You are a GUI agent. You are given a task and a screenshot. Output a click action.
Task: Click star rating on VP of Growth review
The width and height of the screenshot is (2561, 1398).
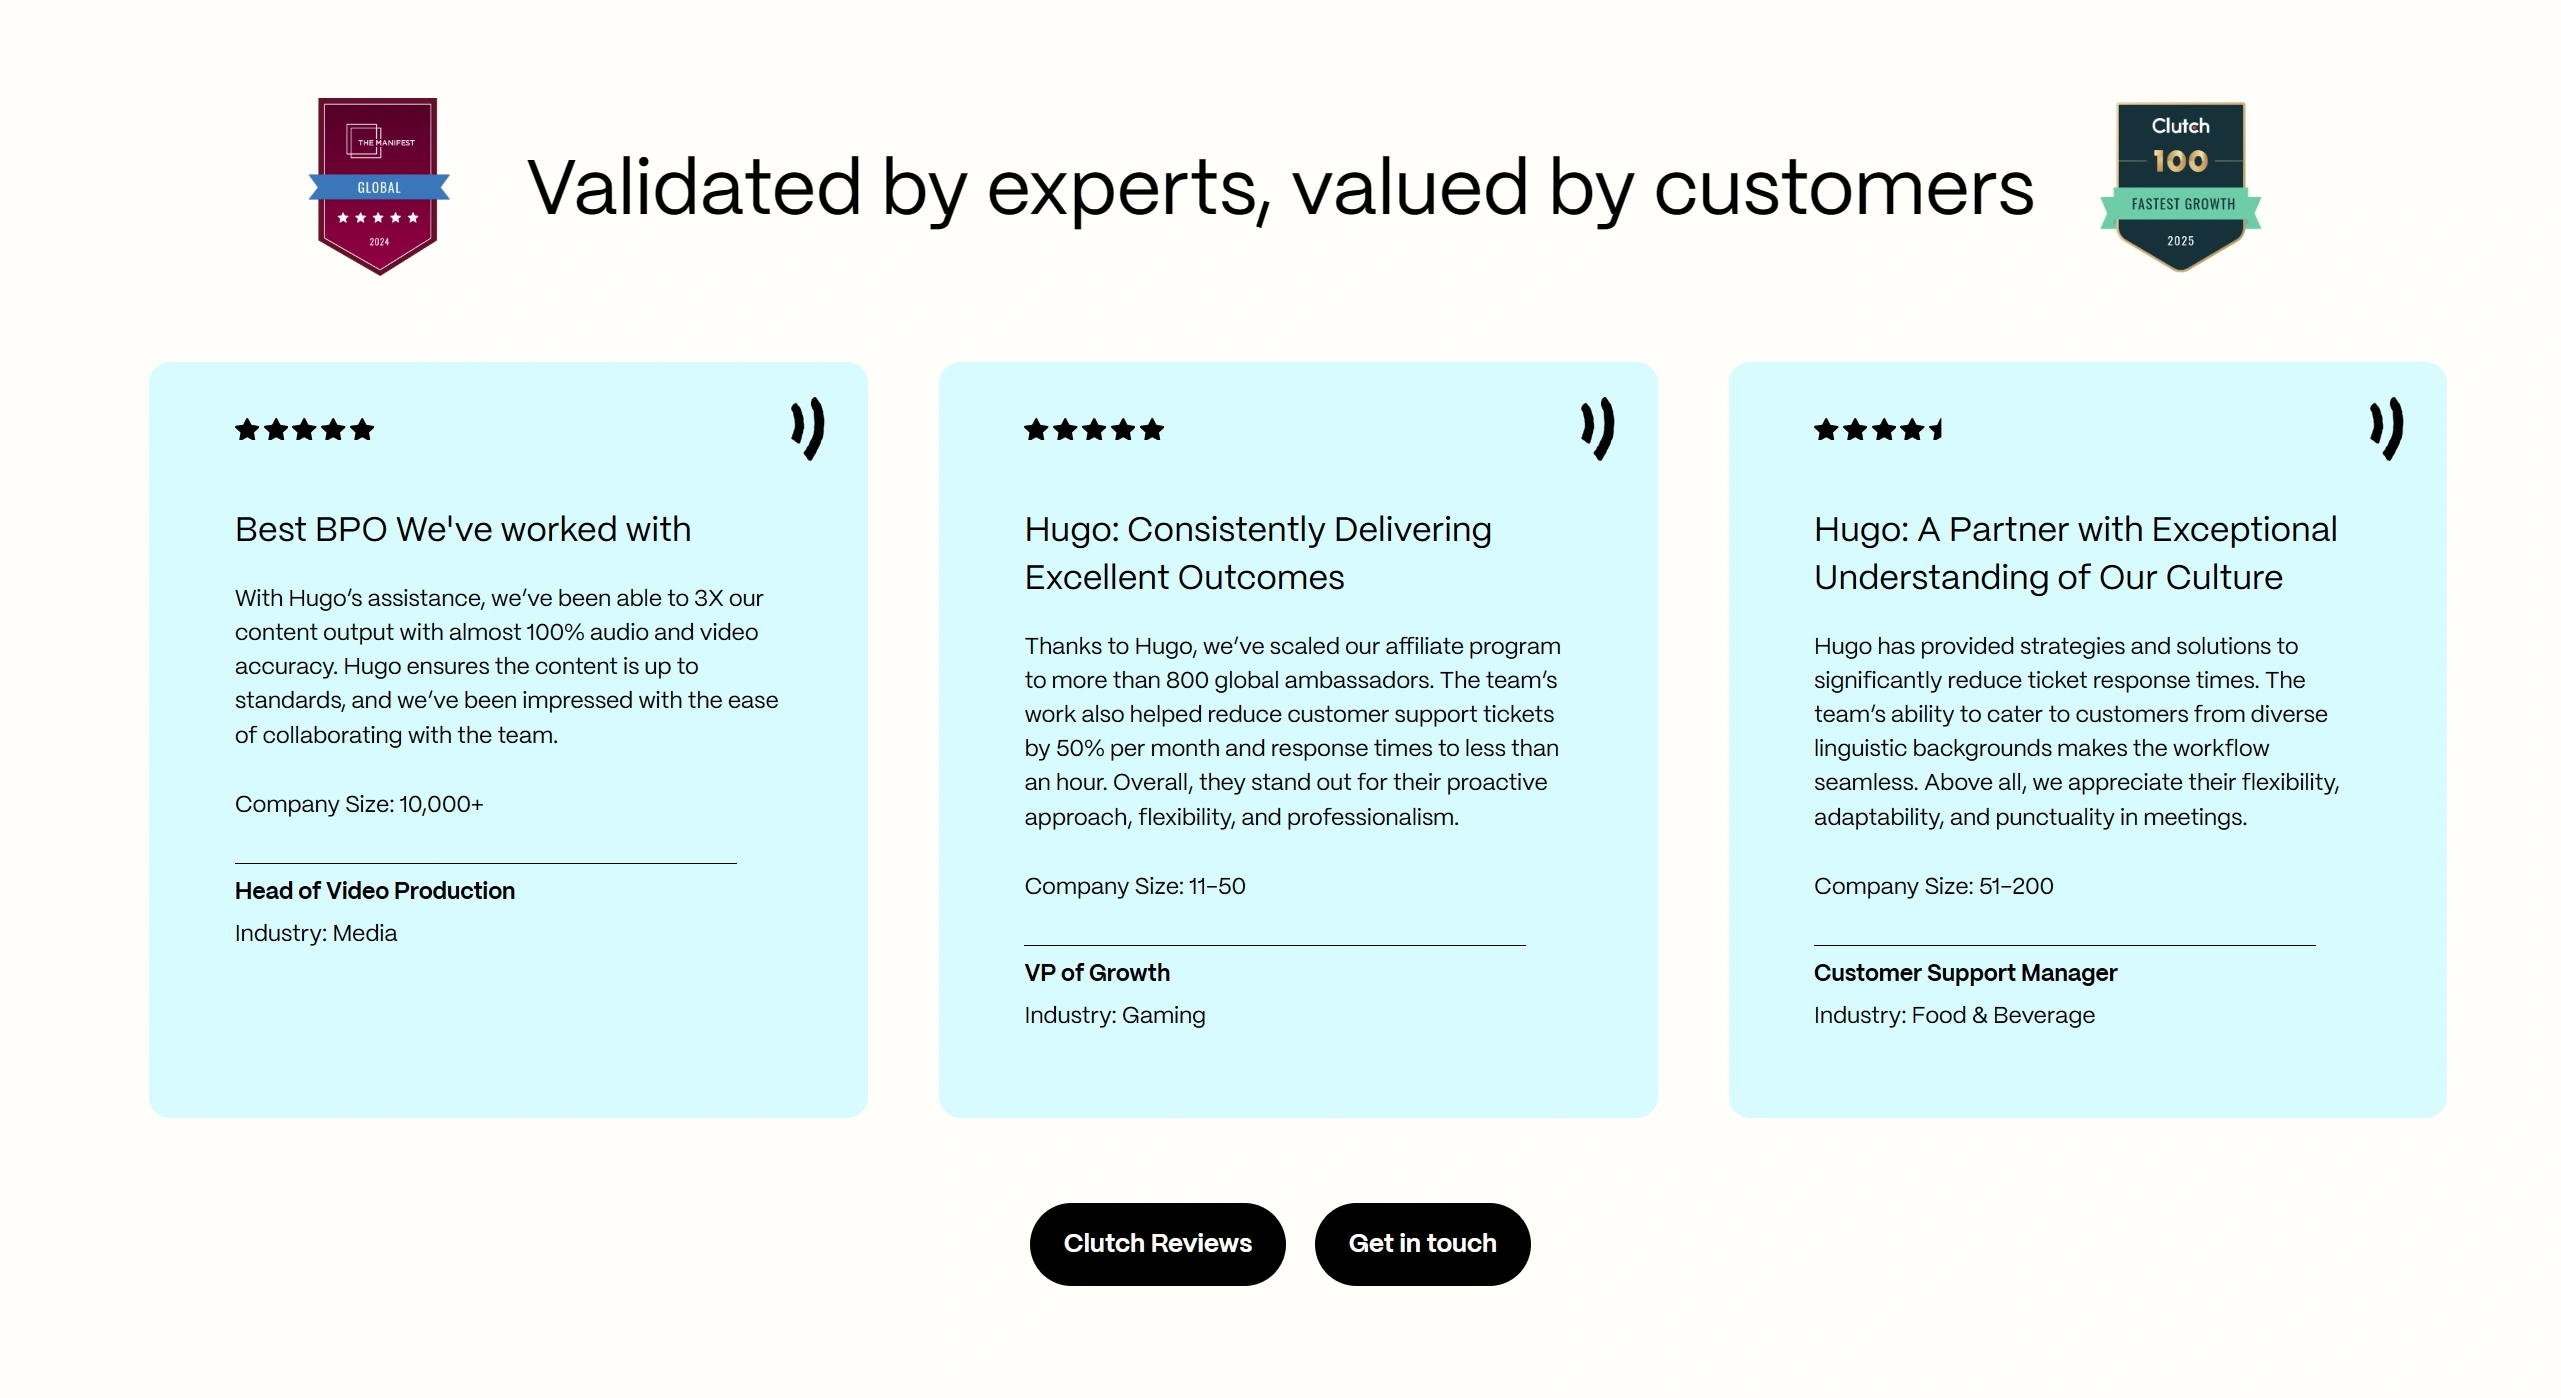click(1094, 430)
